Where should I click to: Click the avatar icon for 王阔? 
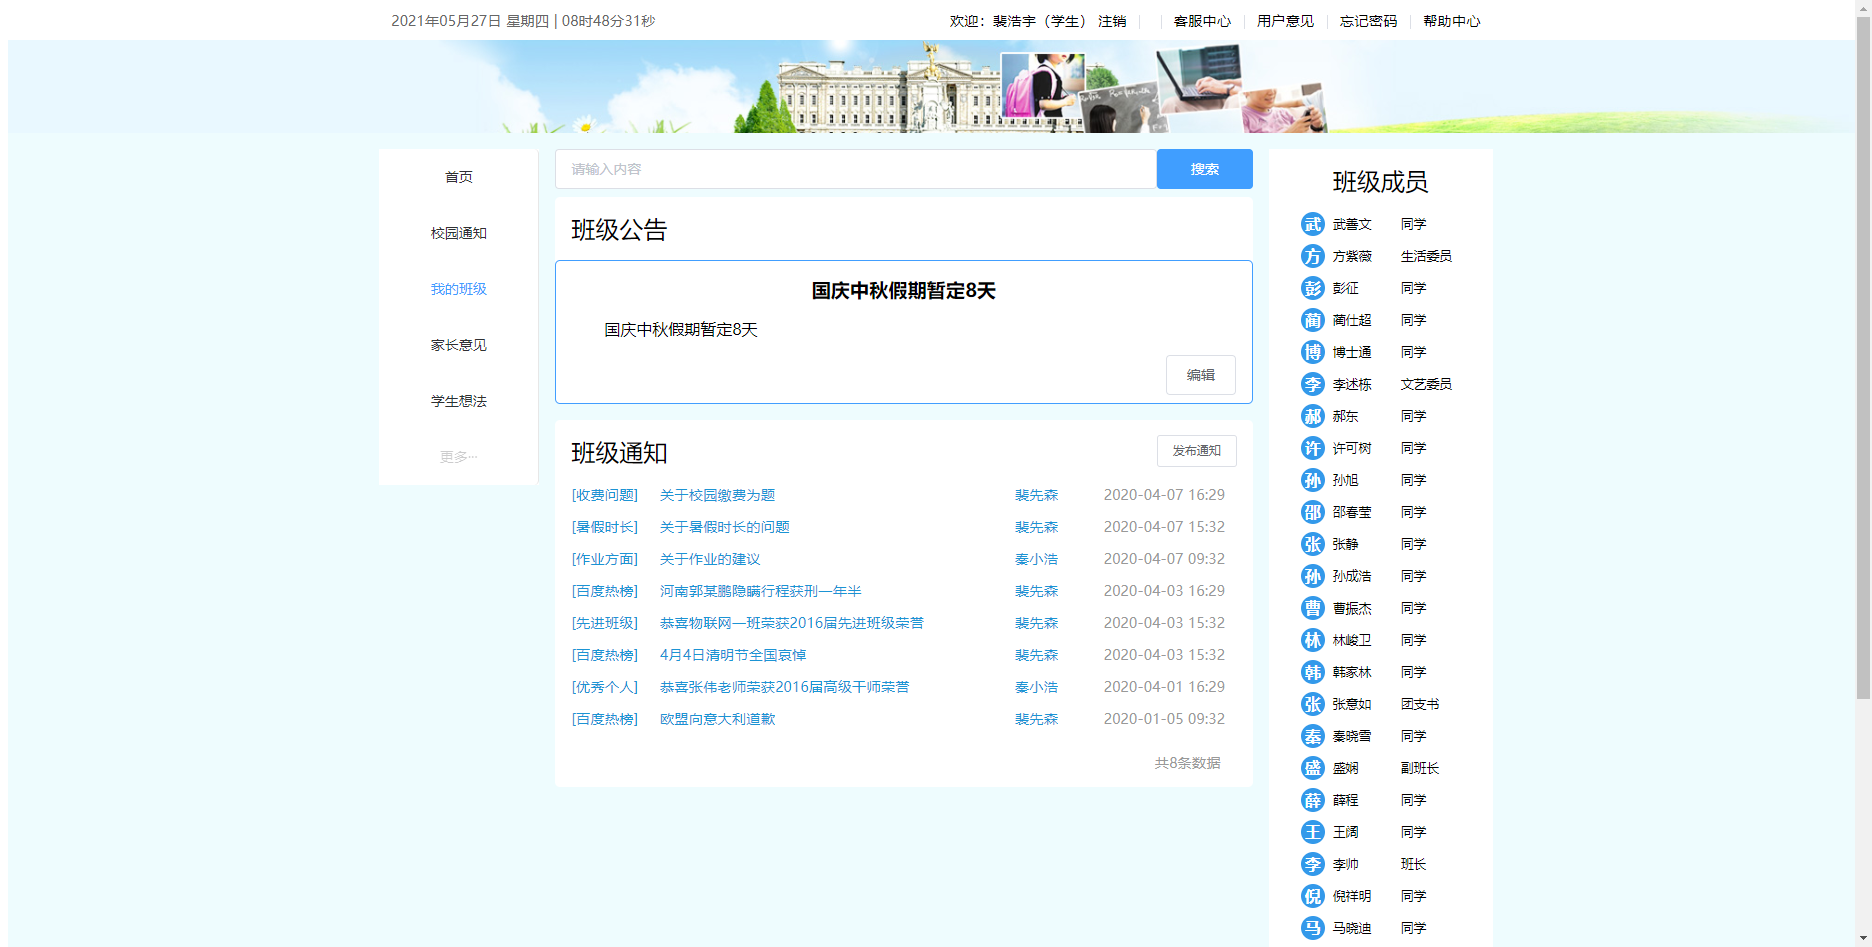point(1312,832)
